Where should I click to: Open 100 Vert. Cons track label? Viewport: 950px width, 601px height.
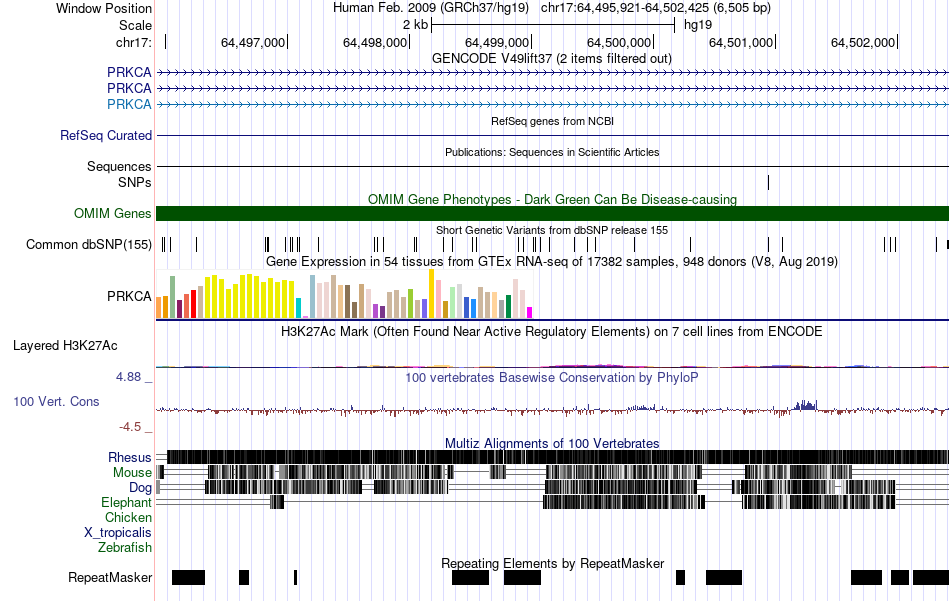(x=56, y=401)
